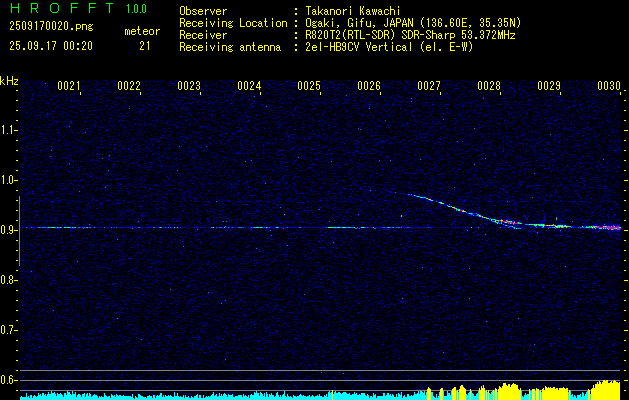
Task: Click the 0030 time marker
Action: coord(609,86)
